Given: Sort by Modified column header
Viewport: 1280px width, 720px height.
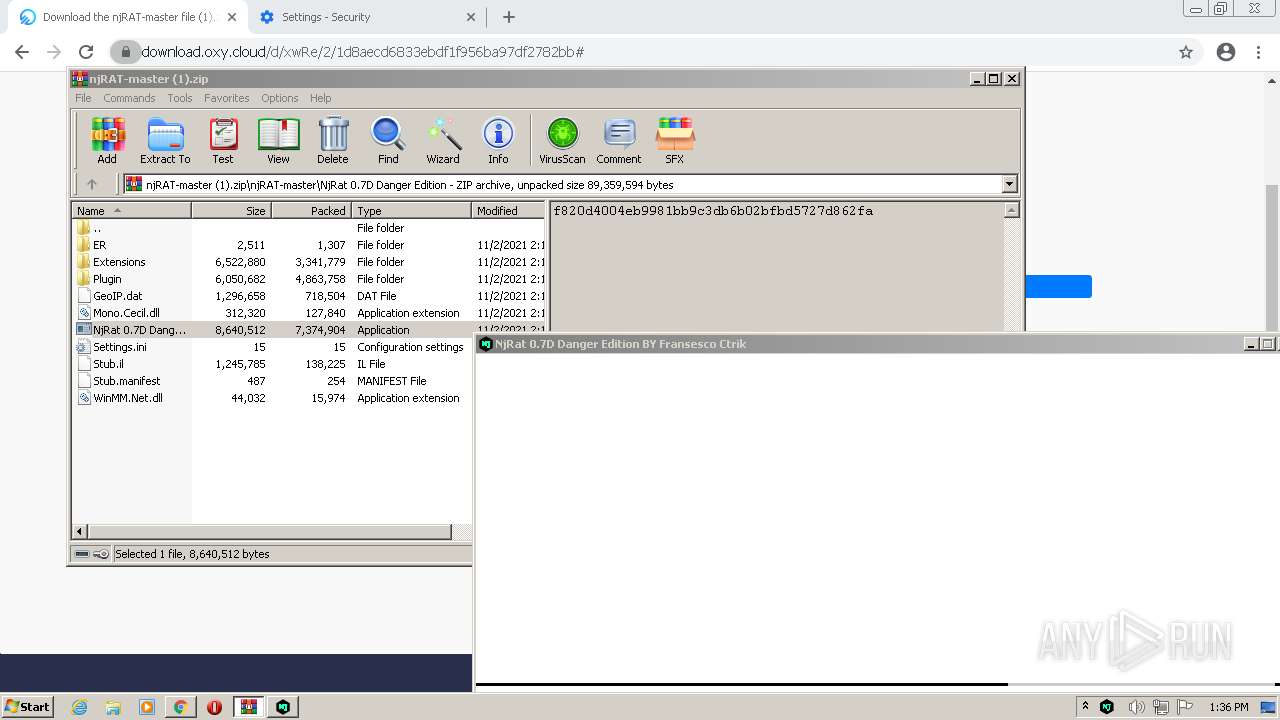Looking at the screenshot, I should [x=508, y=211].
